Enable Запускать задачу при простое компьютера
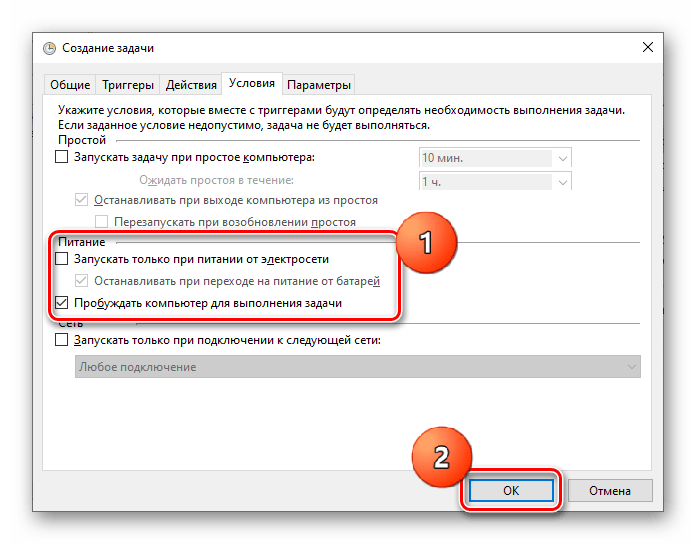 tap(61, 157)
